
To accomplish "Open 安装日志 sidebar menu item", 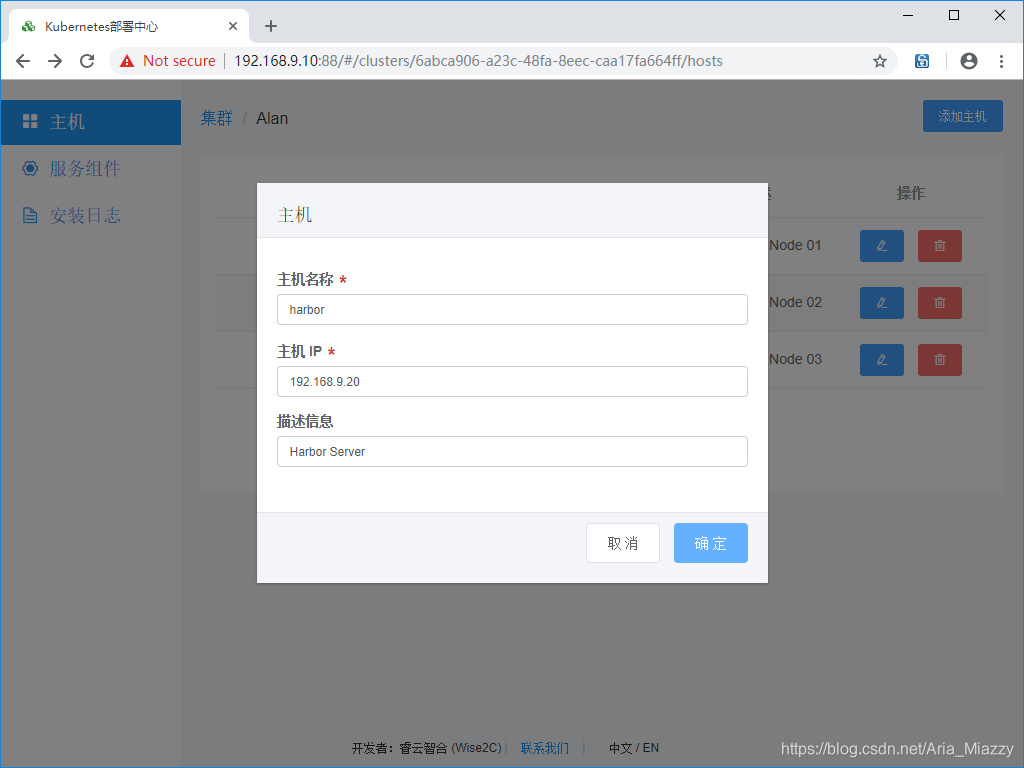I will click(91, 216).
